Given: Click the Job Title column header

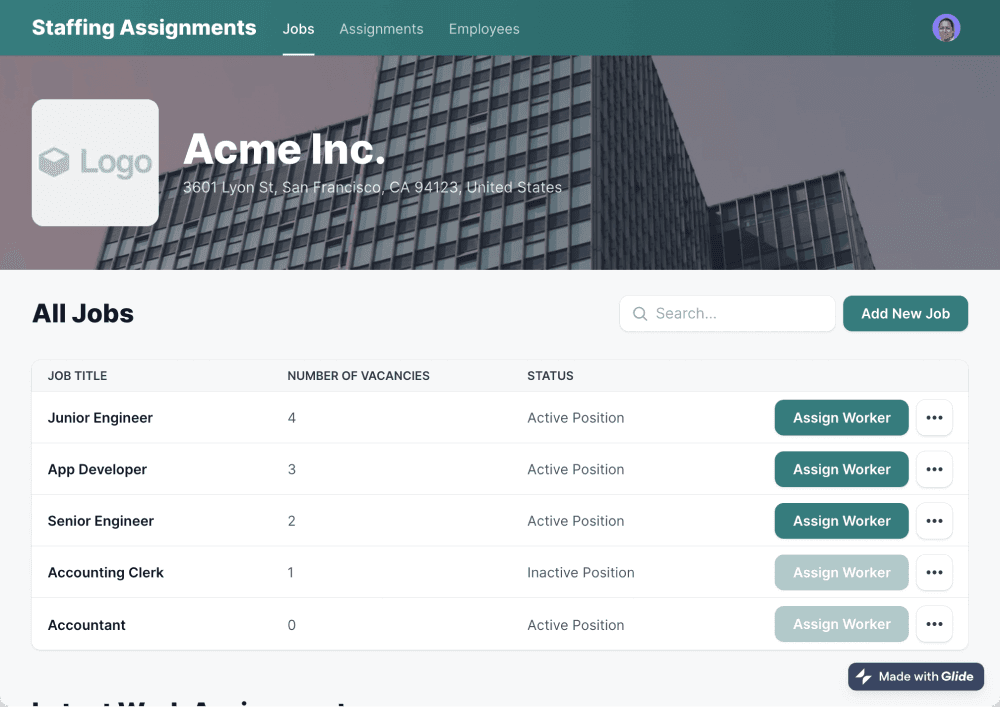Looking at the screenshot, I should pyautogui.click(x=77, y=376).
